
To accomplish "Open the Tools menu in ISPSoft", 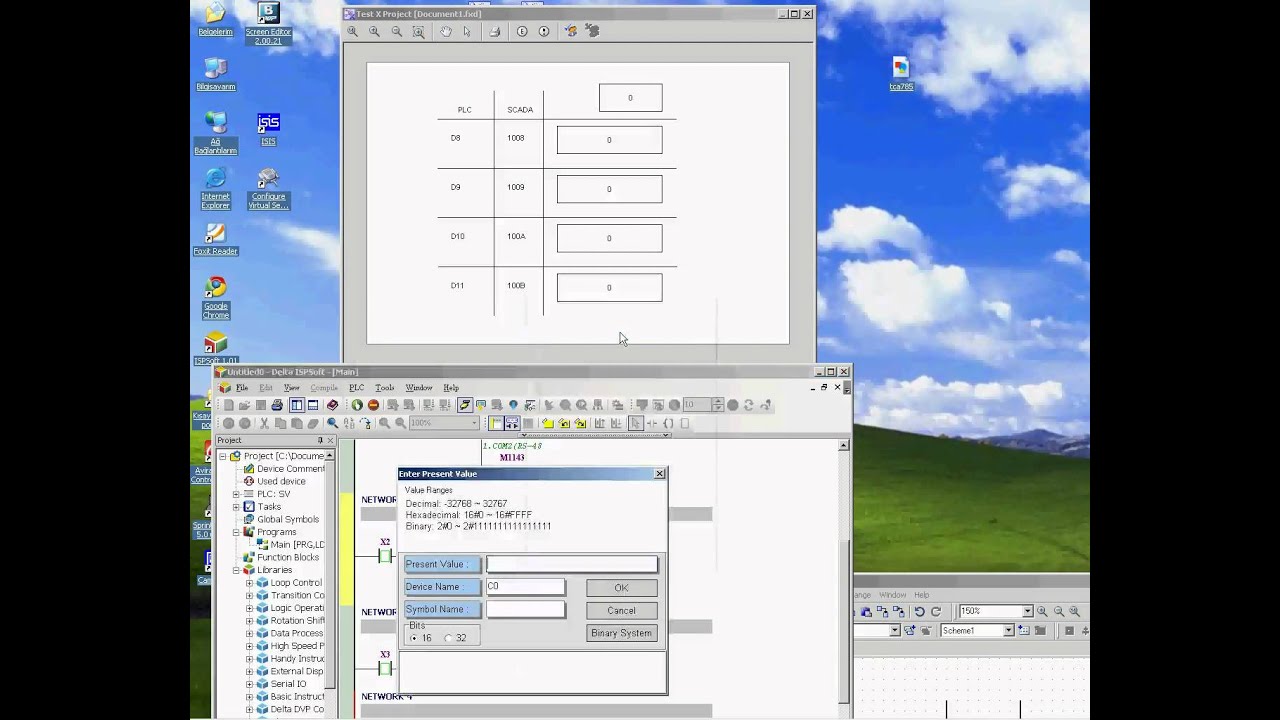I will coord(384,388).
